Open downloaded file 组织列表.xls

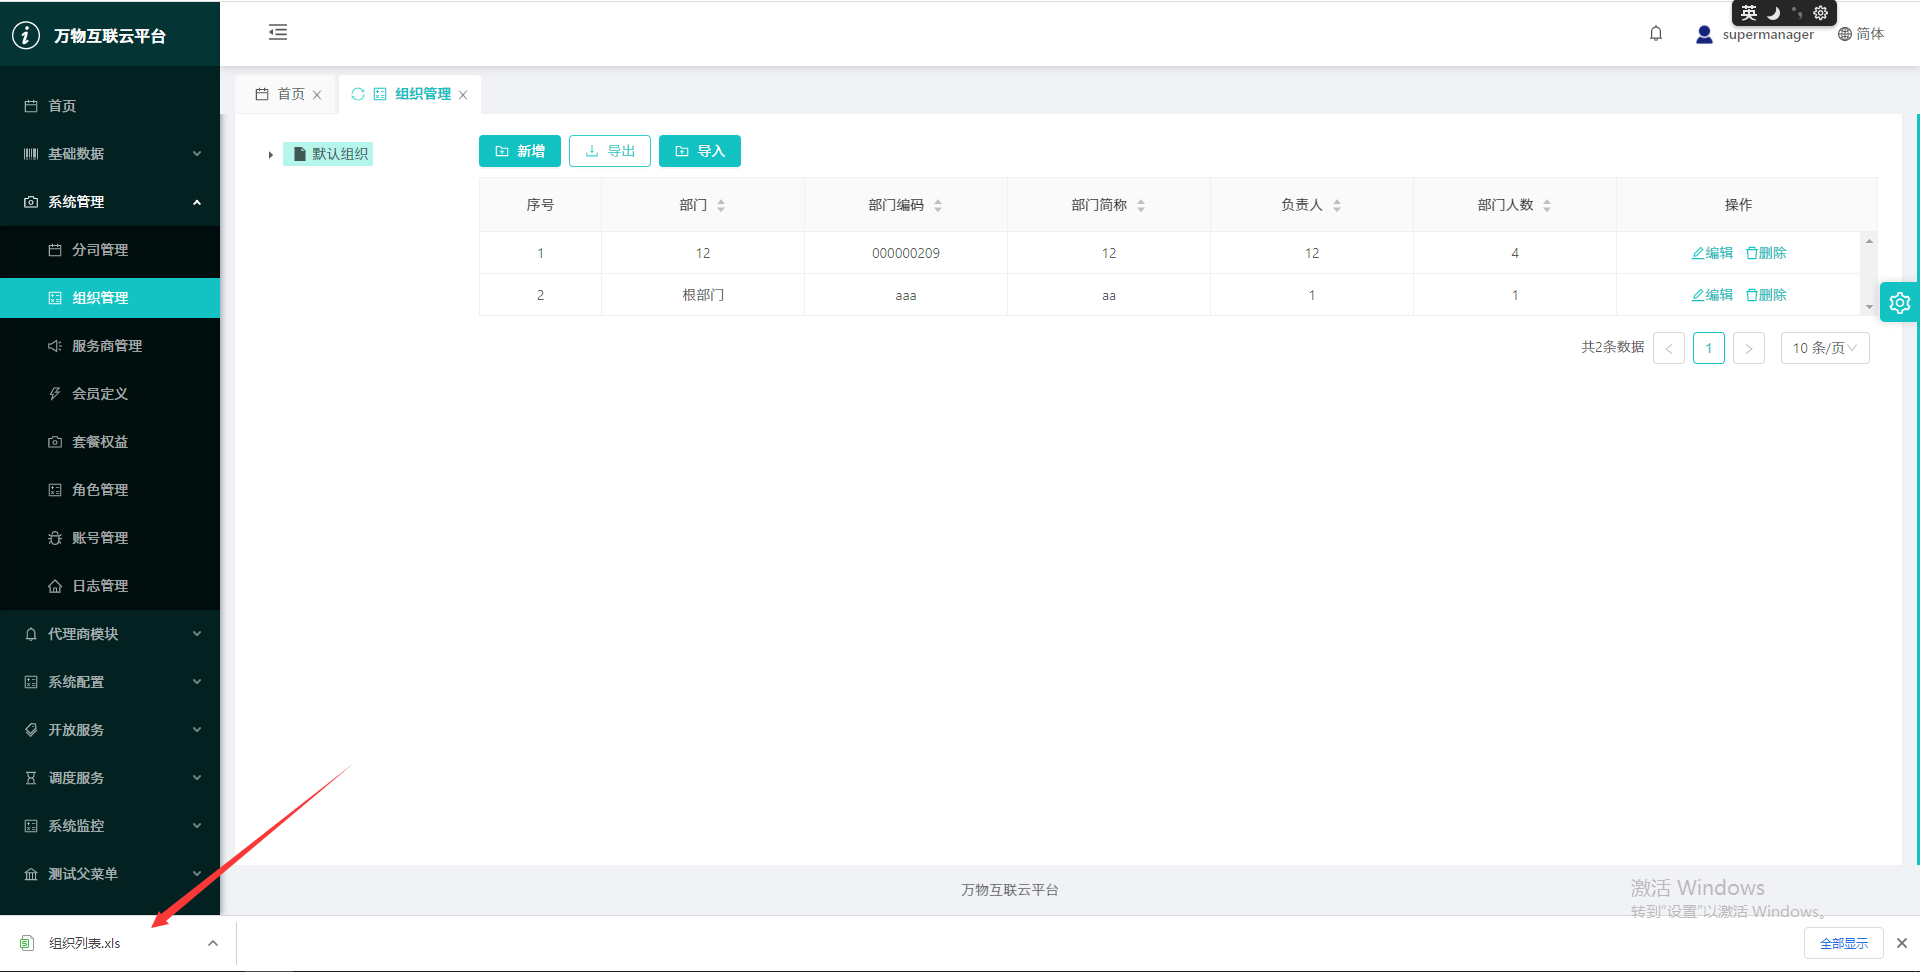point(85,943)
